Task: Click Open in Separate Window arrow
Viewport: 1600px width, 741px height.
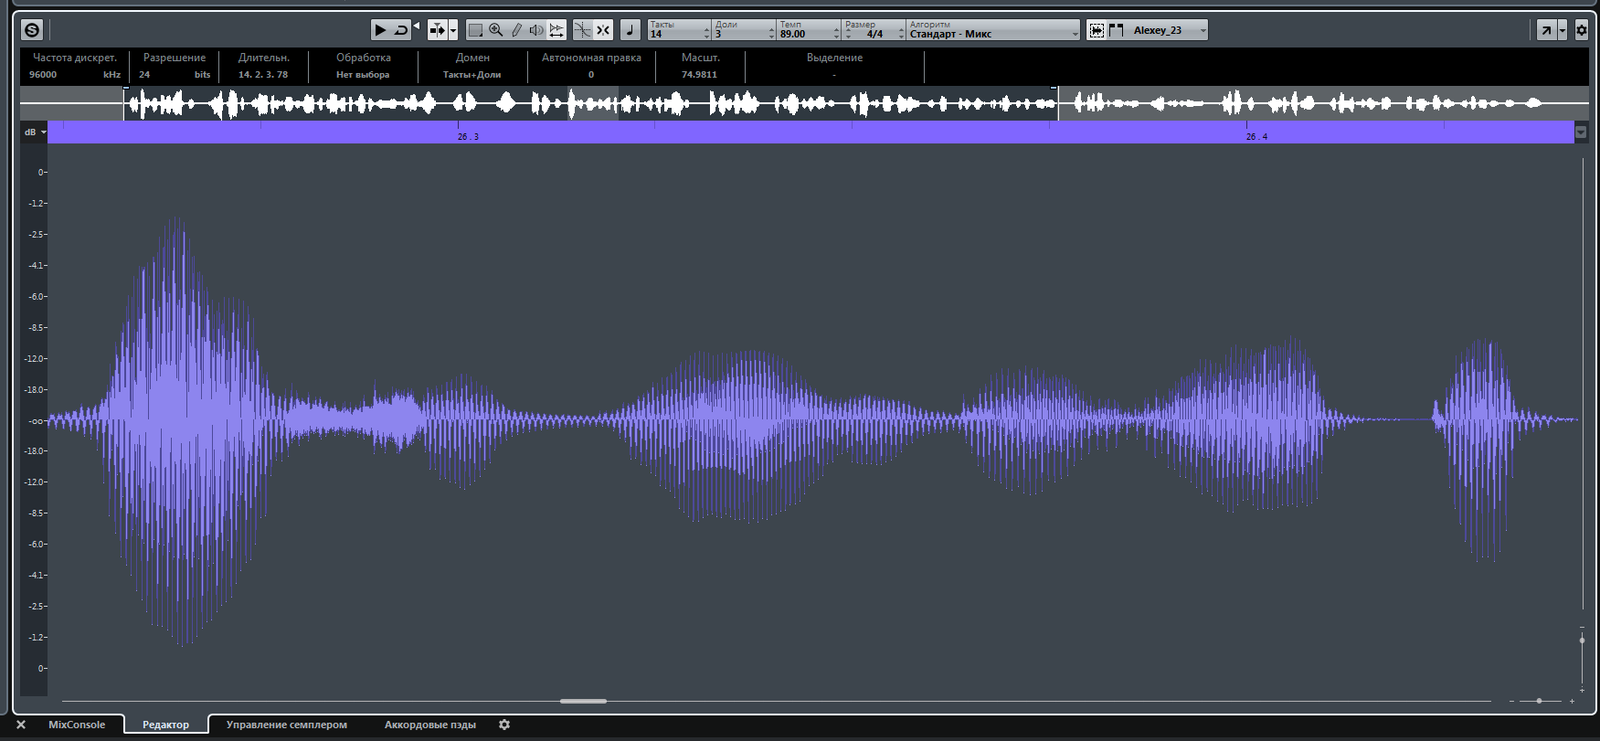Action: click(1546, 30)
